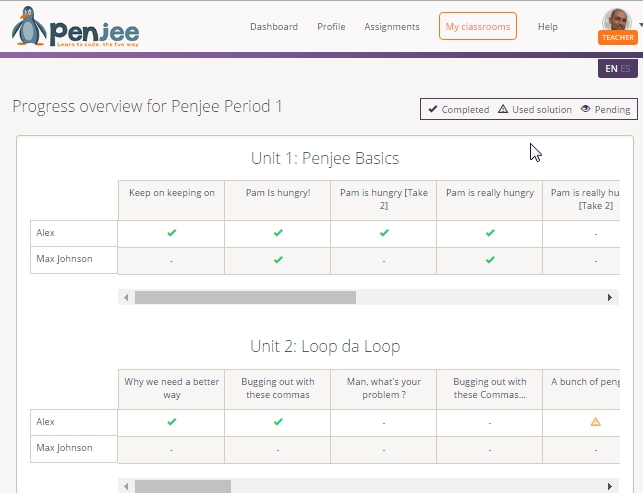Click Alex's checkmark for Bugging out with these commas
Image resolution: width=643 pixels, height=493 pixels.
coord(278,422)
